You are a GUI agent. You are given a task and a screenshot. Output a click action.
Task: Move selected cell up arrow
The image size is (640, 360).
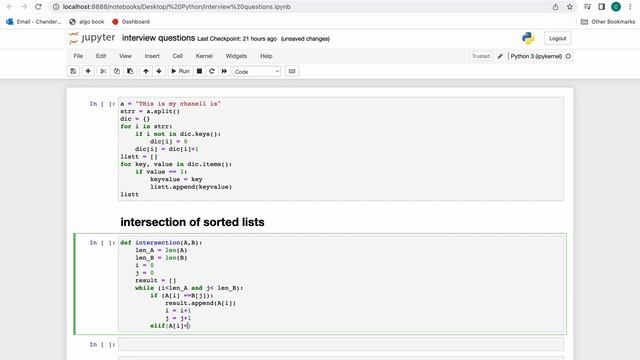pyautogui.click(x=146, y=71)
